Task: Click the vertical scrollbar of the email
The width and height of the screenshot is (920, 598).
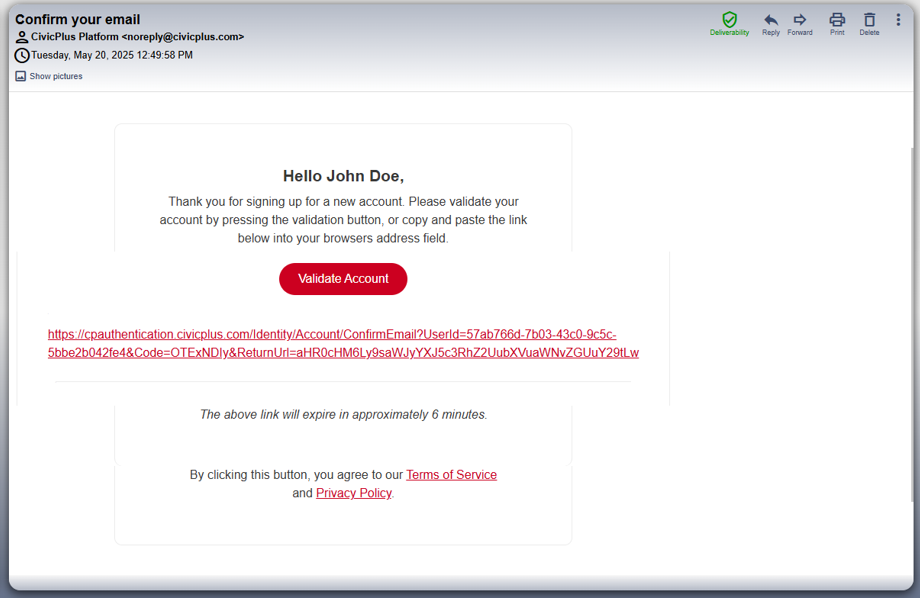Action: (x=911, y=323)
